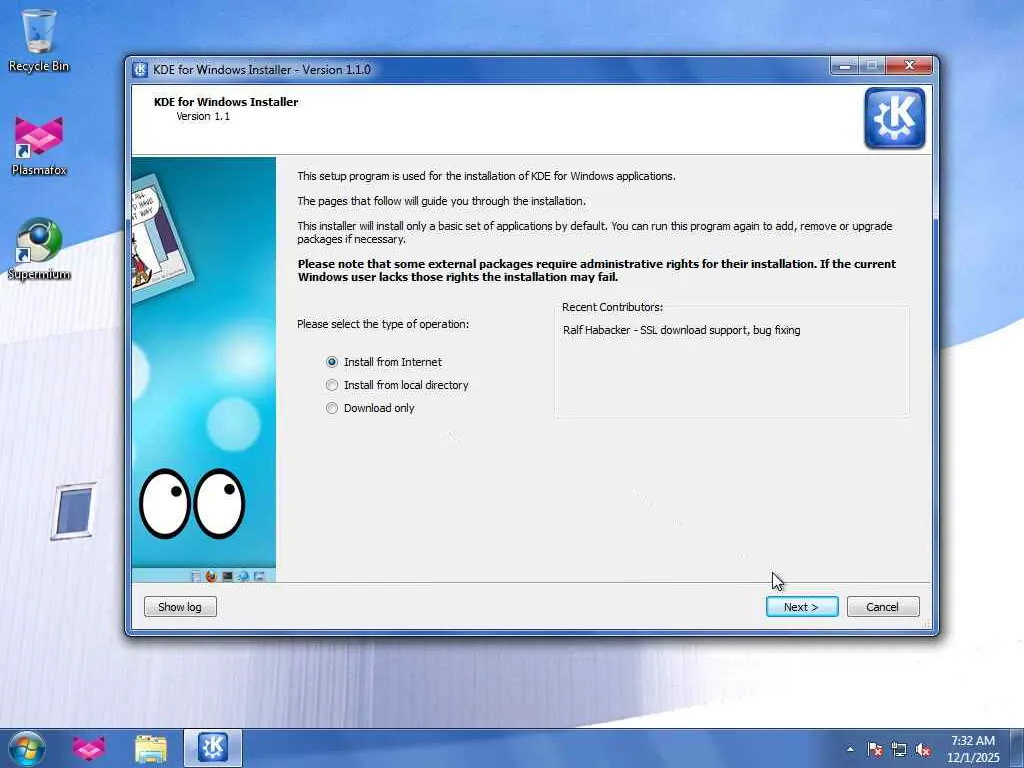The width and height of the screenshot is (1024, 768).
Task: Select the Plasmafox desktop shortcut
Action: coord(39,146)
